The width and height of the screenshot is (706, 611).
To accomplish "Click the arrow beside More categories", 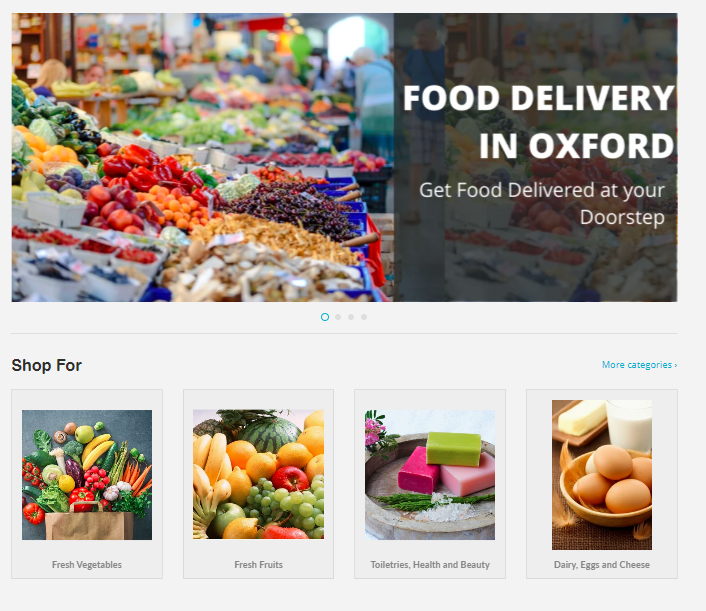I will coord(675,365).
